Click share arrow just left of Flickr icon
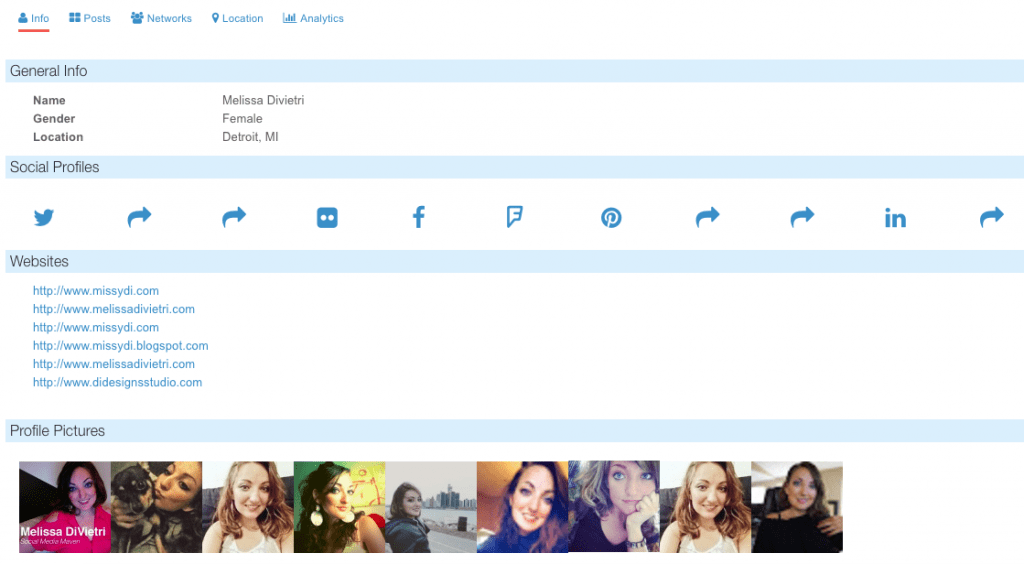 point(234,217)
